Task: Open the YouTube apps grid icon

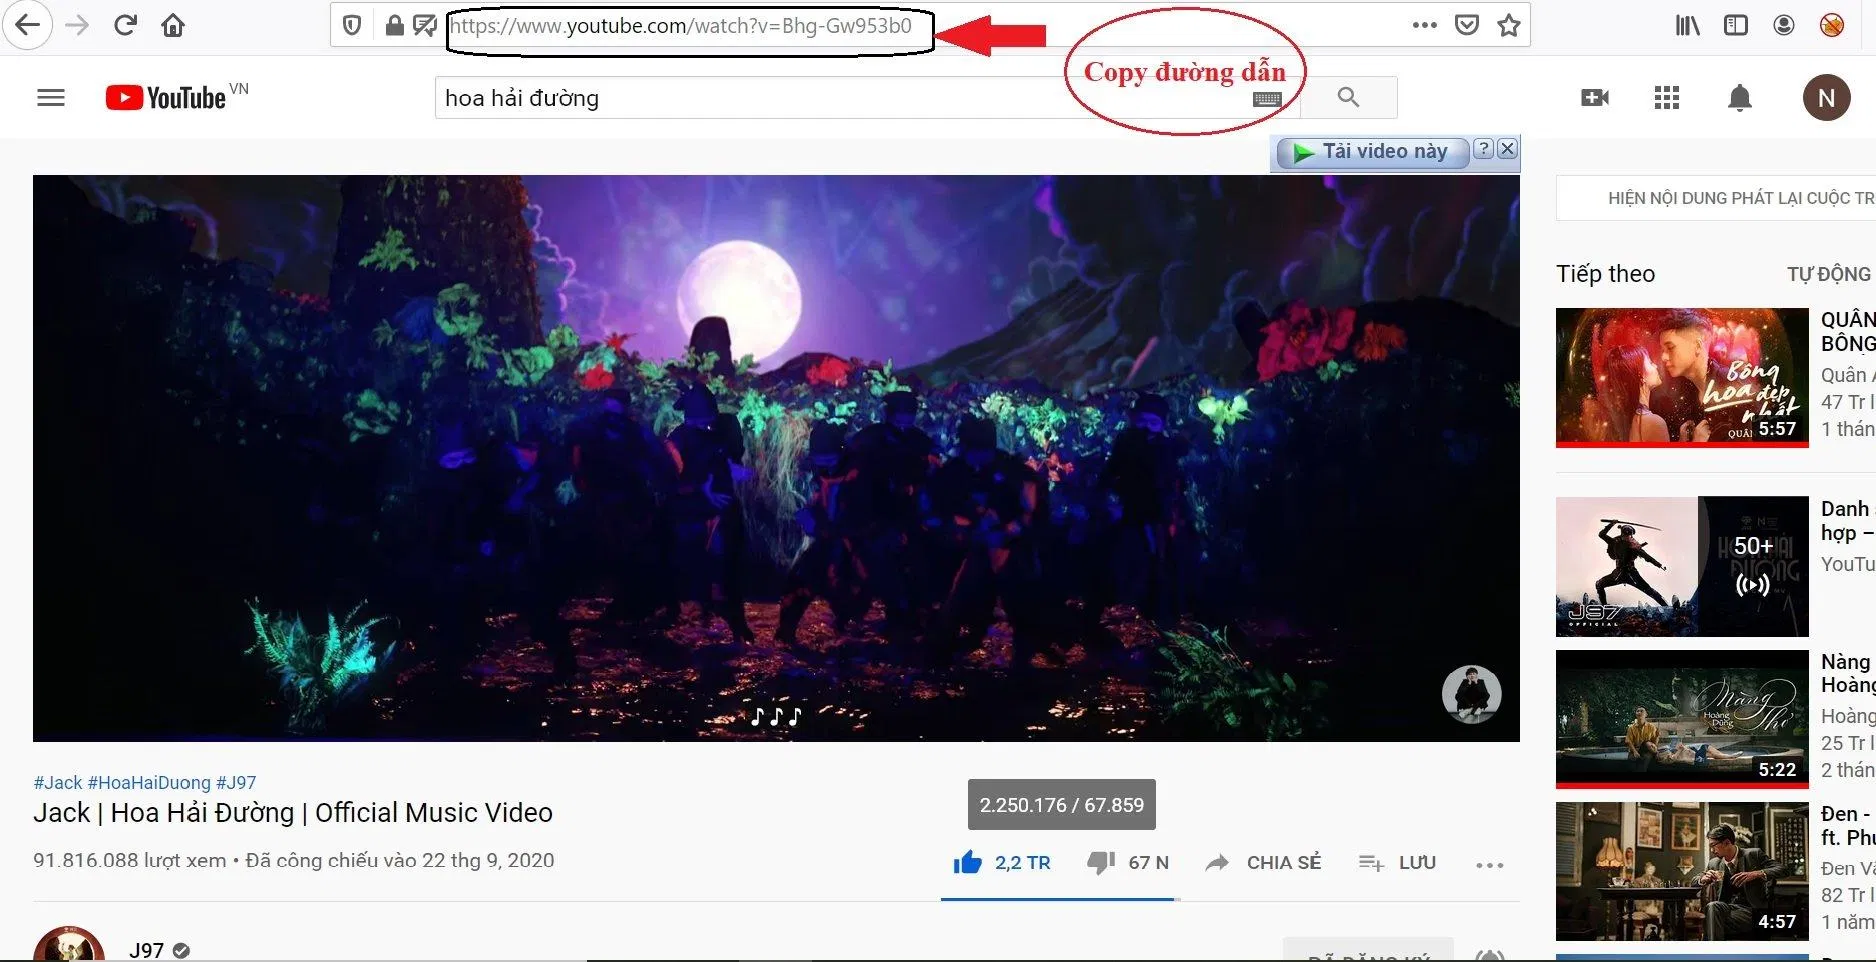Action: click(1666, 98)
